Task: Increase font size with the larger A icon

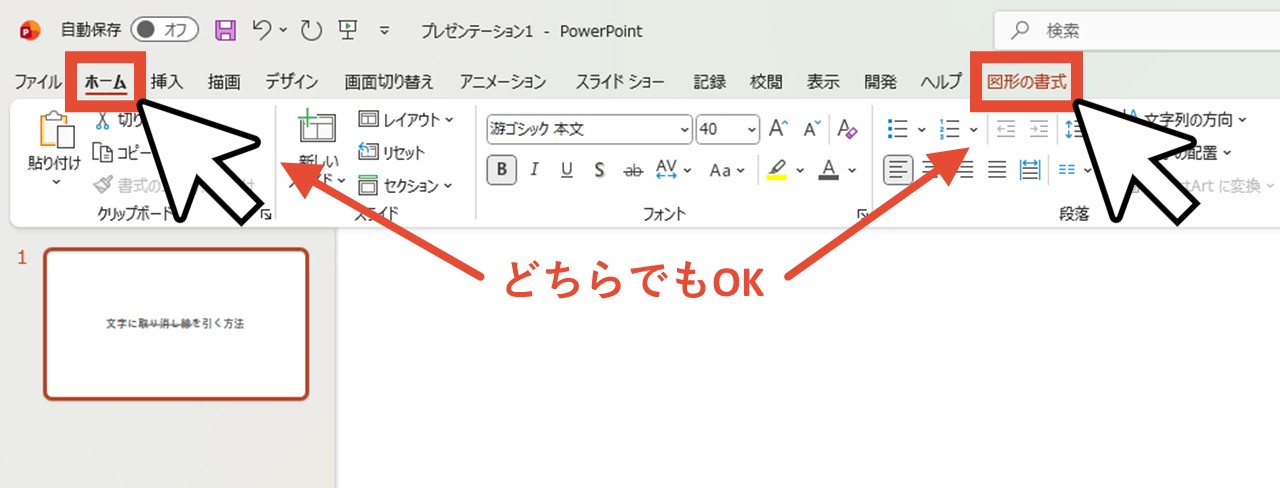Action: pyautogui.click(x=779, y=128)
